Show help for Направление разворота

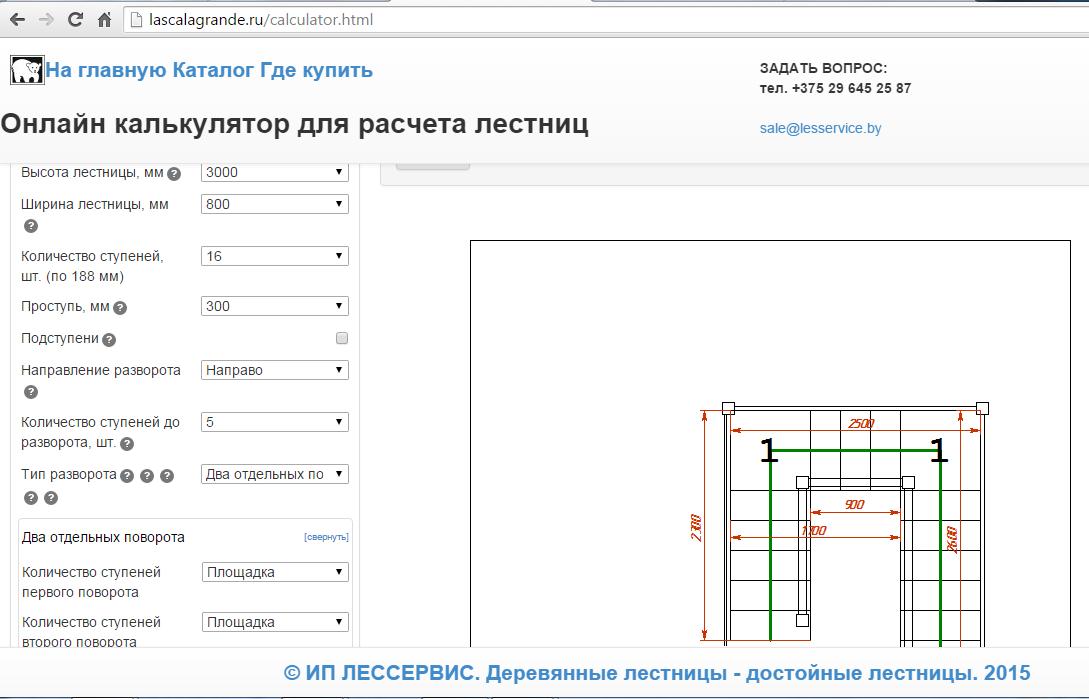[x=31, y=392]
